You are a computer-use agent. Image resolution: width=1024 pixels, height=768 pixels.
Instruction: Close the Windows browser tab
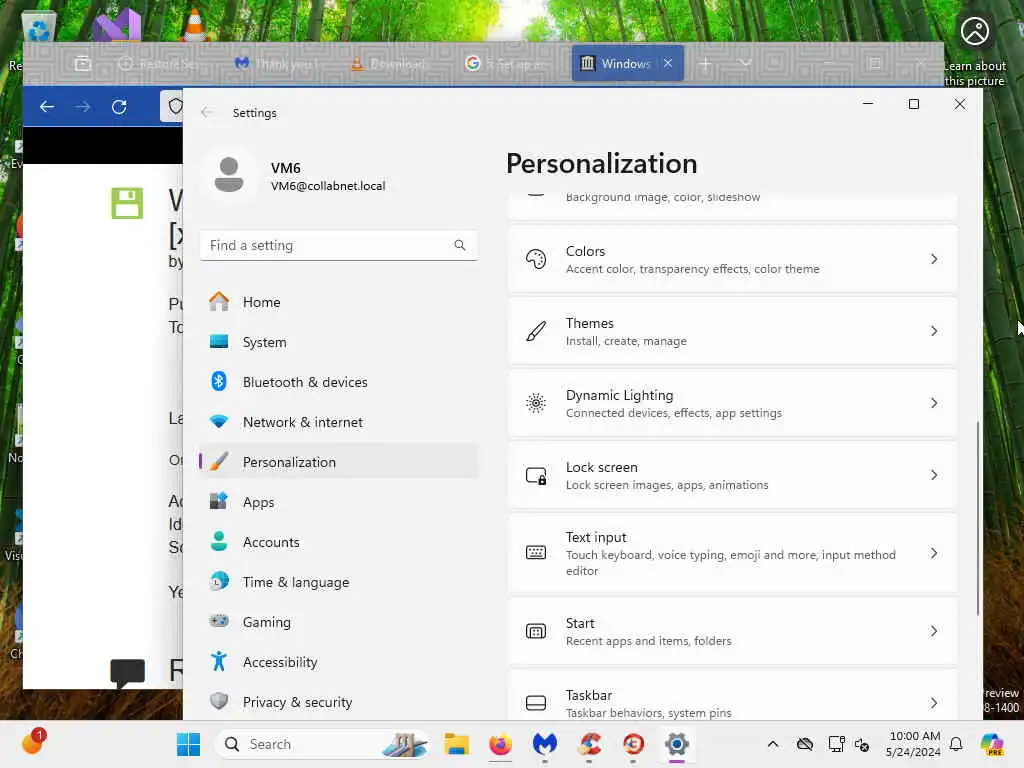click(x=667, y=63)
